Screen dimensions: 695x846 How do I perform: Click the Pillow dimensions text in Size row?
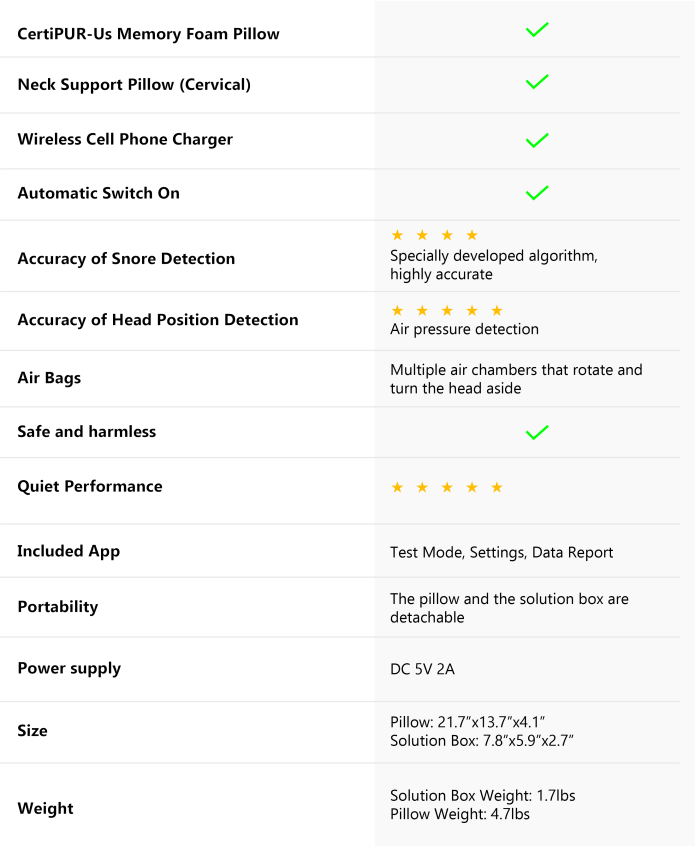click(x=467, y=722)
